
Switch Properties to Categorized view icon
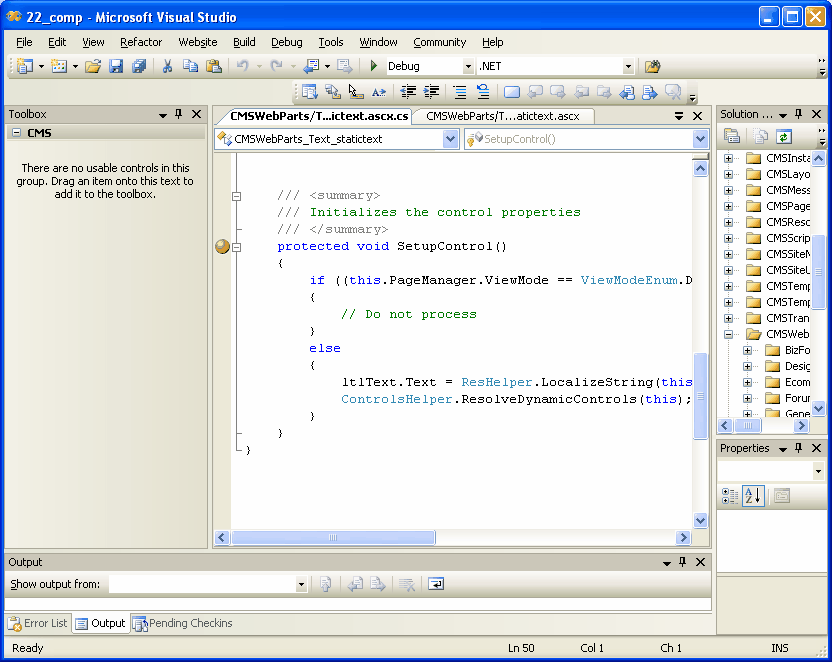coord(730,496)
